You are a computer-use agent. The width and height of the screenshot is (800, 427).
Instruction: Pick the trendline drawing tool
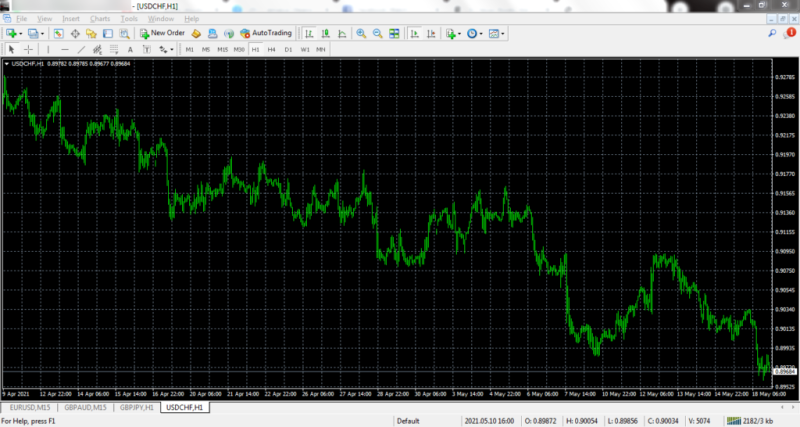[81, 49]
